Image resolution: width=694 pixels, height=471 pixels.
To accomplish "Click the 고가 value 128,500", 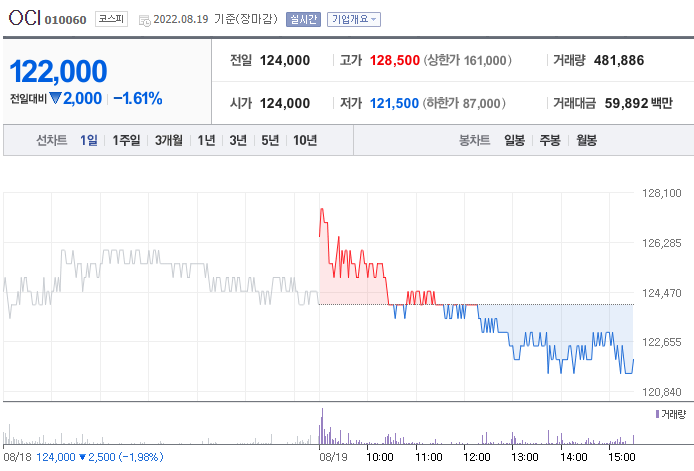I will tap(395, 60).
